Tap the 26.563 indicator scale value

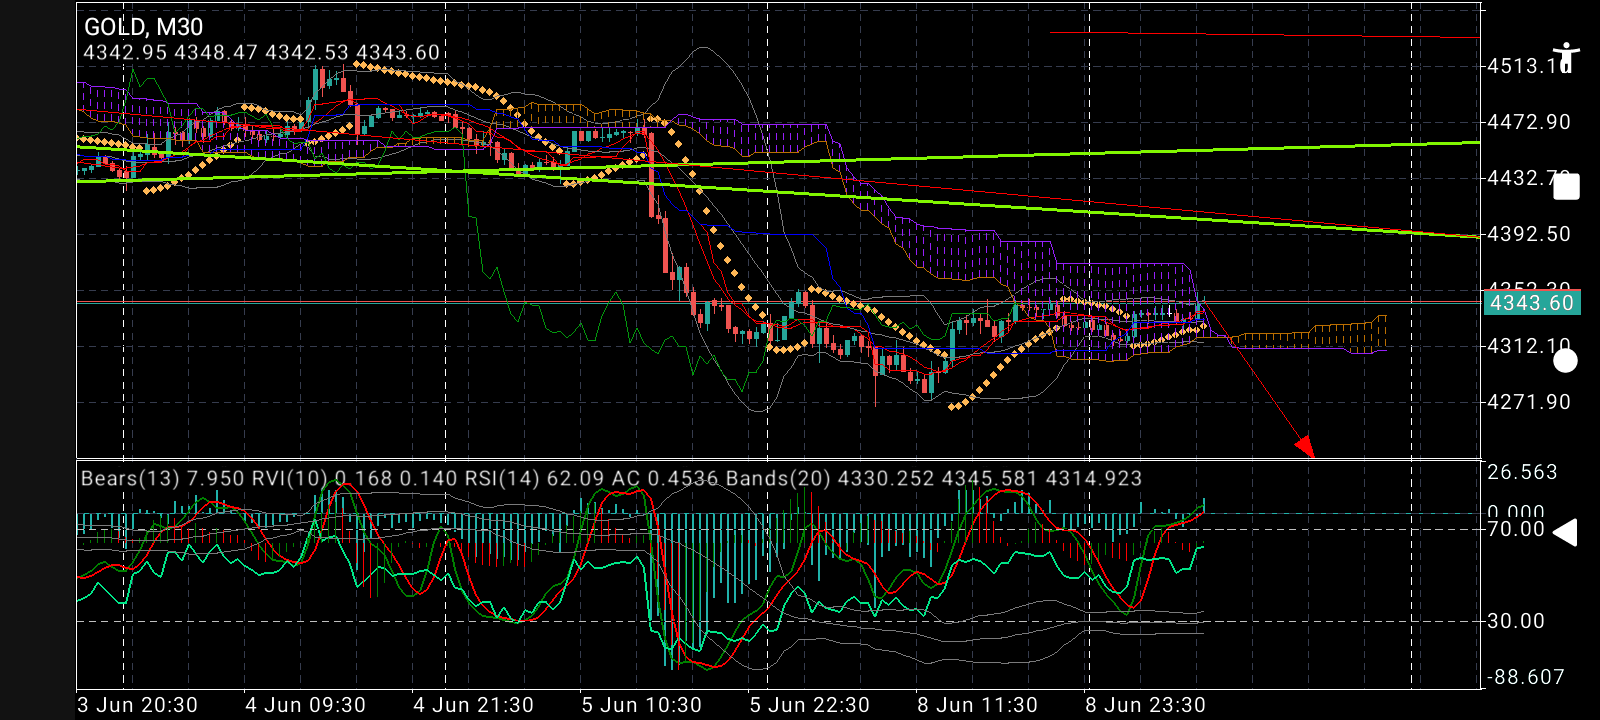point(1523,472)
